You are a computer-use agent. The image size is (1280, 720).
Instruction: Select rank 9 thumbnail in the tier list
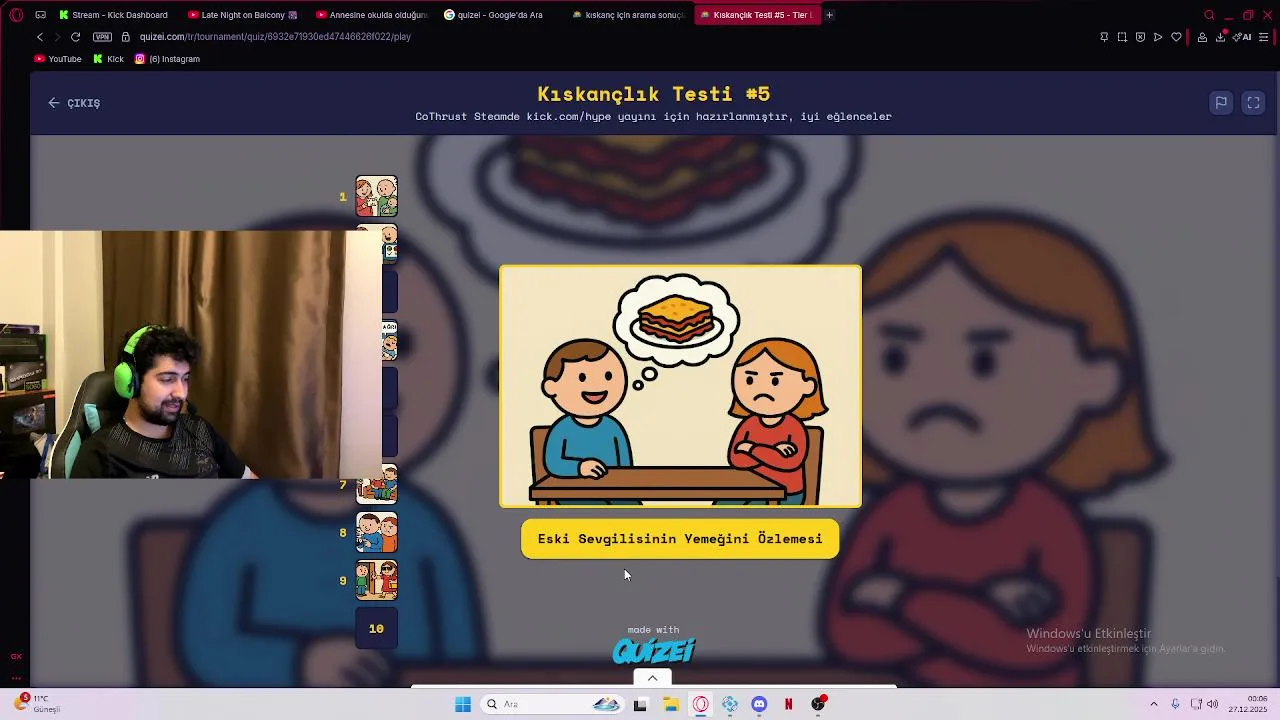pyautogui.click(x=377, y=581)
